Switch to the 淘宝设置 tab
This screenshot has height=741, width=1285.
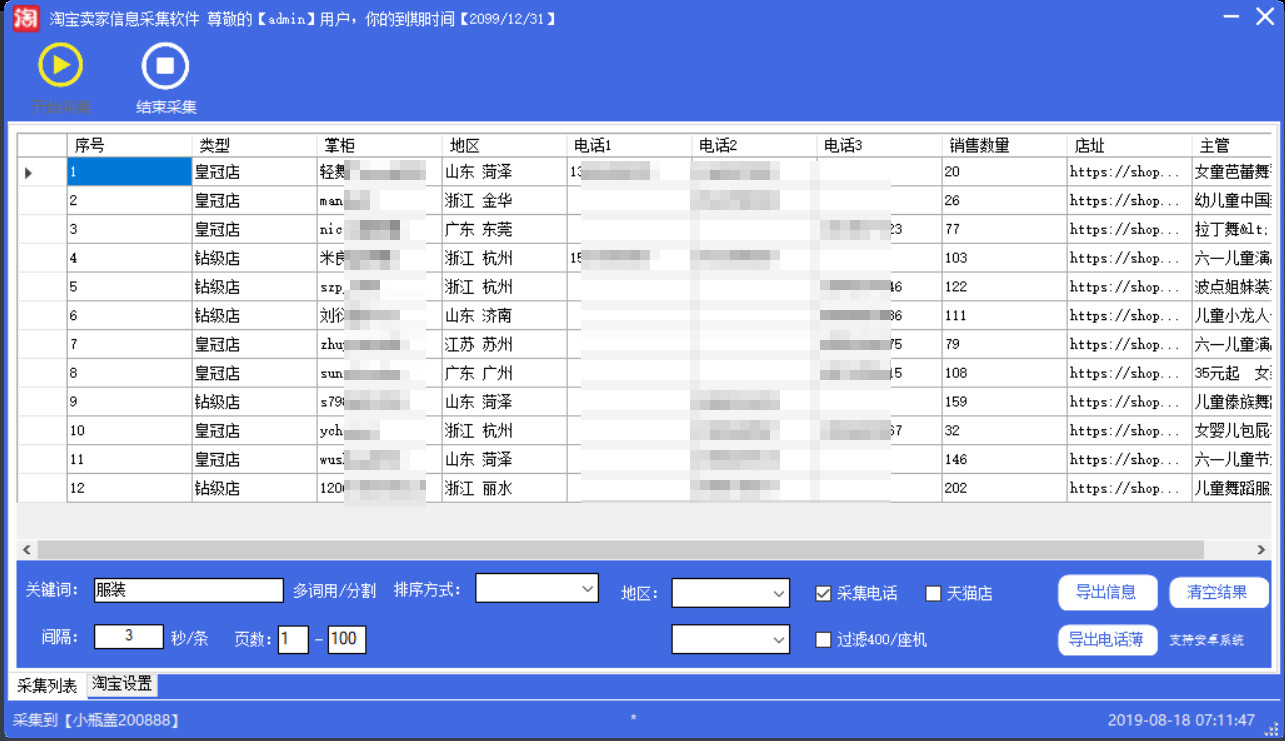(x=120, y=684)
